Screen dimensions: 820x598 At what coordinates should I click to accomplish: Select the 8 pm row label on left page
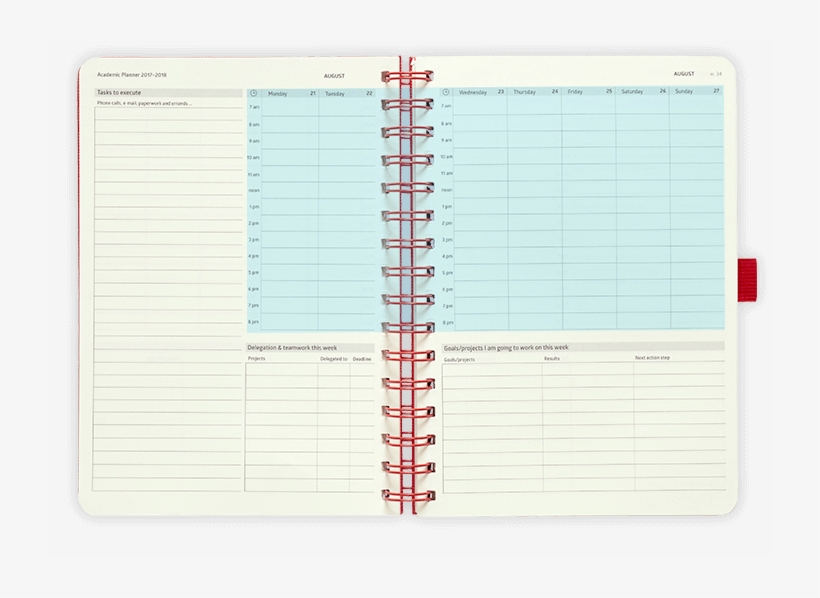tap(253, 321)
